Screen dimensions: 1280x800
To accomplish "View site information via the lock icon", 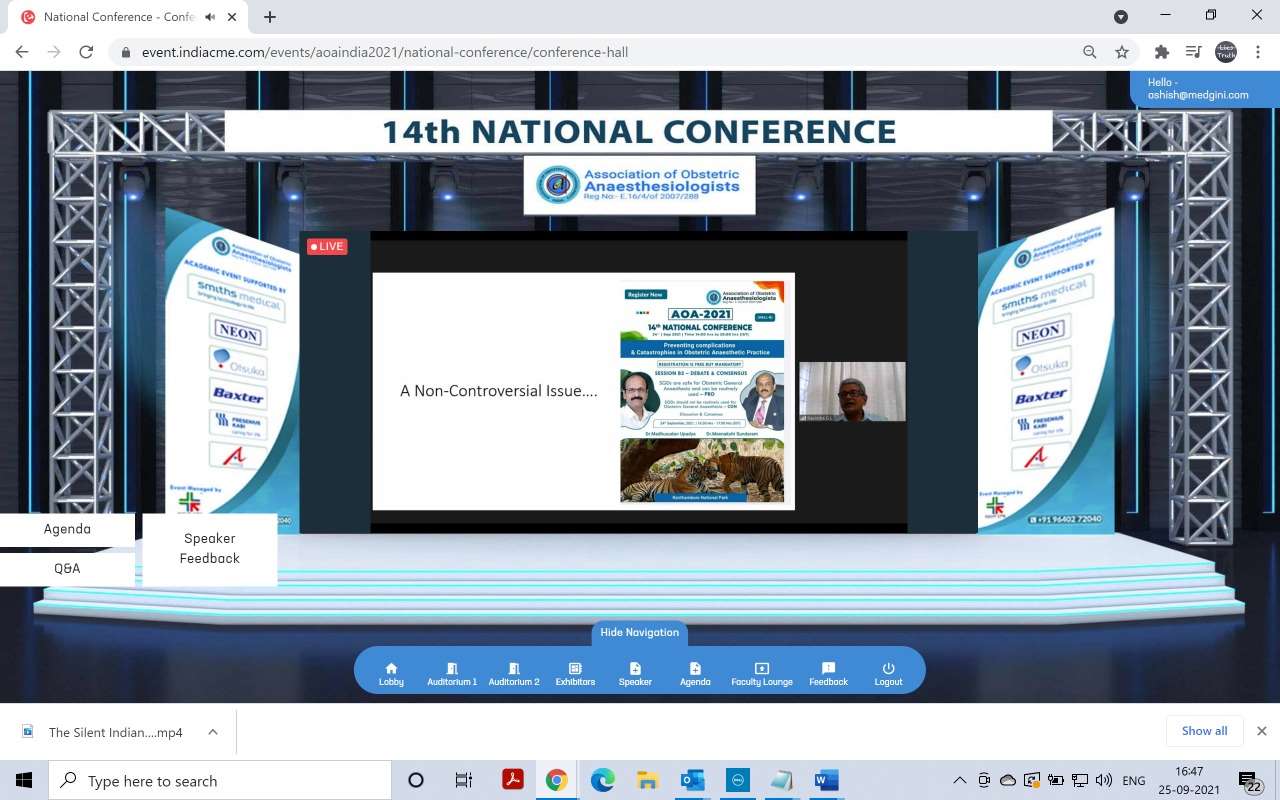I will (126, 52).
